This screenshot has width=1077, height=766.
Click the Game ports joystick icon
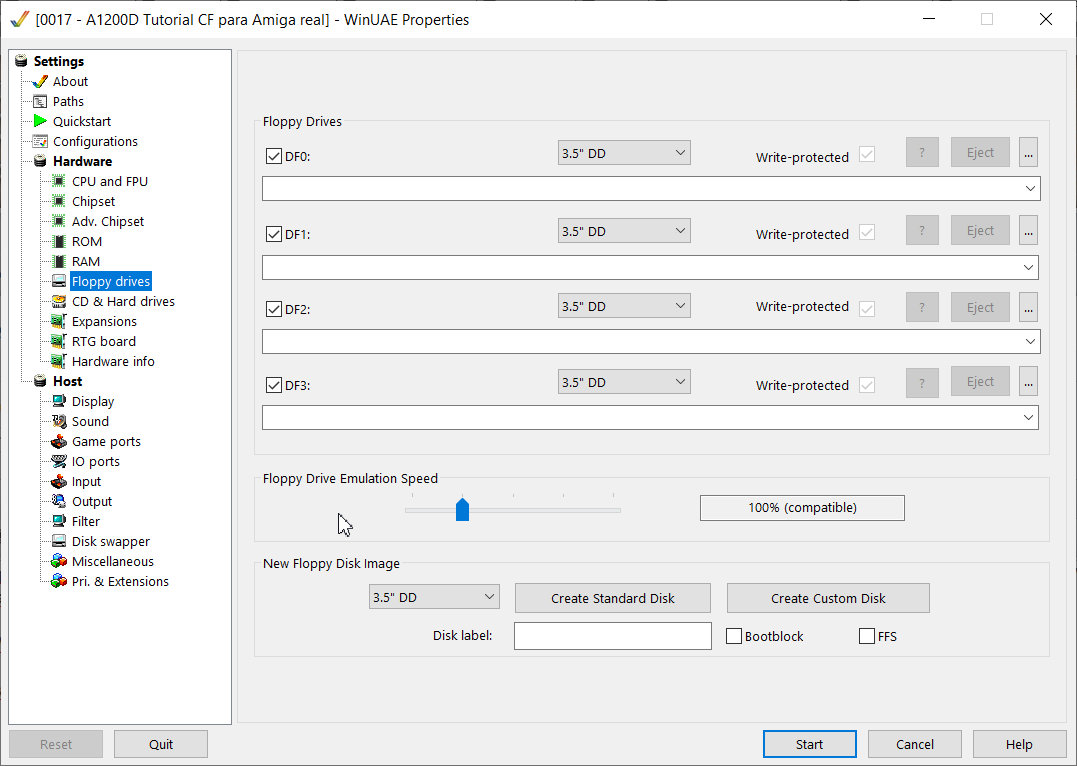[x=59, y=441]
